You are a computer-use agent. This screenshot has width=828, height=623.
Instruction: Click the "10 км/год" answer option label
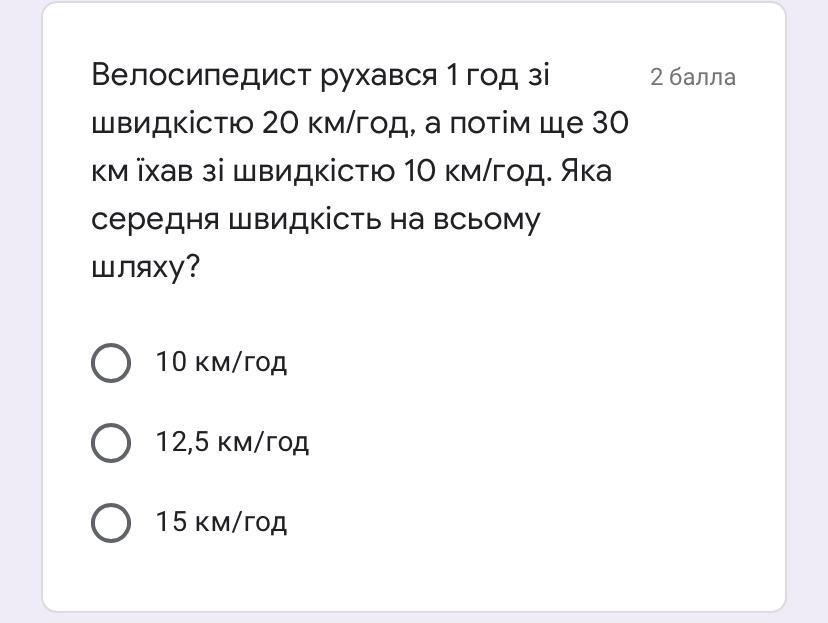[221, 362]
